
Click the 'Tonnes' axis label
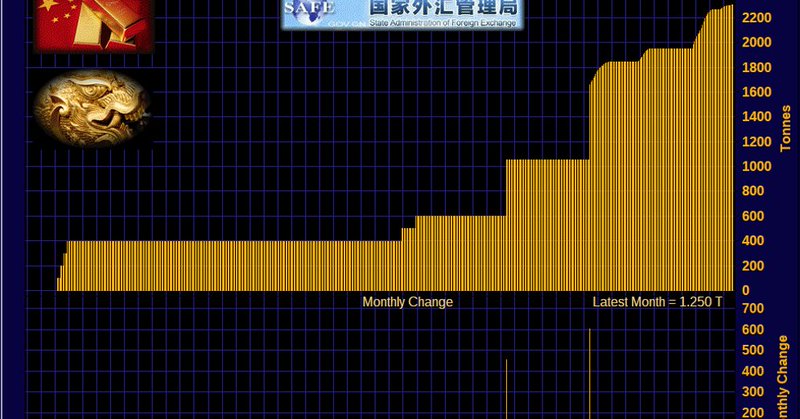(785, 129)
